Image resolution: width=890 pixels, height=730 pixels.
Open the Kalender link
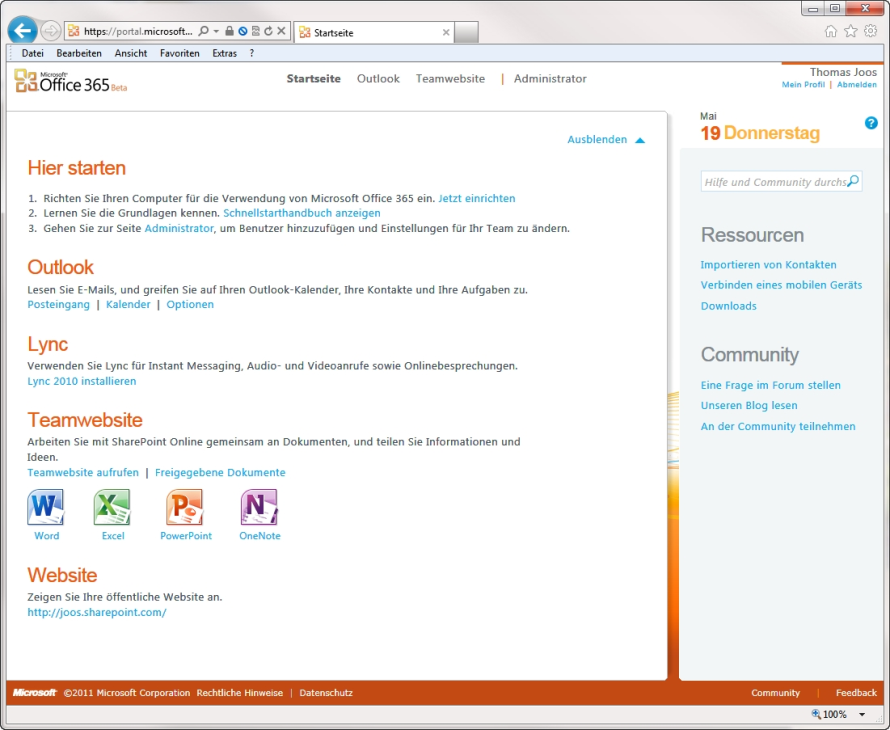128,304
